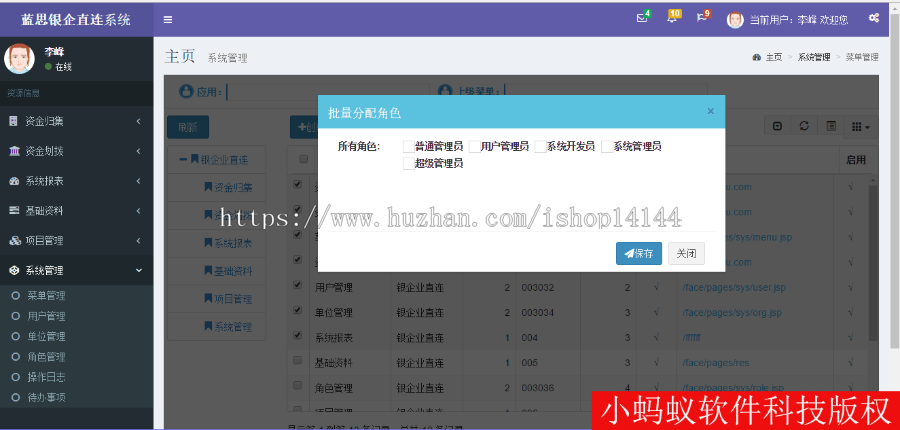
Task: Check the 基础资料 row checkbox
Action: pos(297,360)
